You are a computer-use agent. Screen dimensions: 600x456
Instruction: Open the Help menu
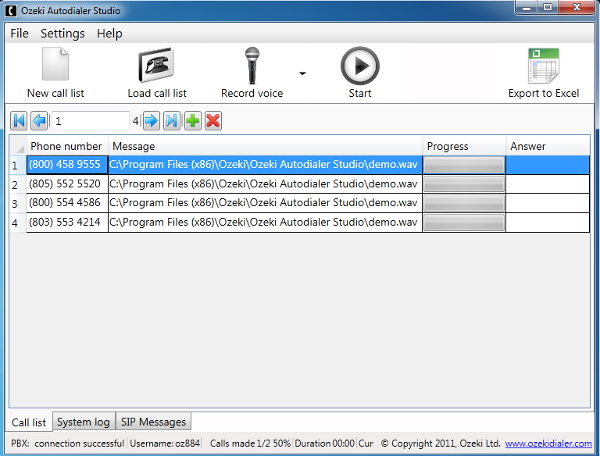[x=110, y=33]
